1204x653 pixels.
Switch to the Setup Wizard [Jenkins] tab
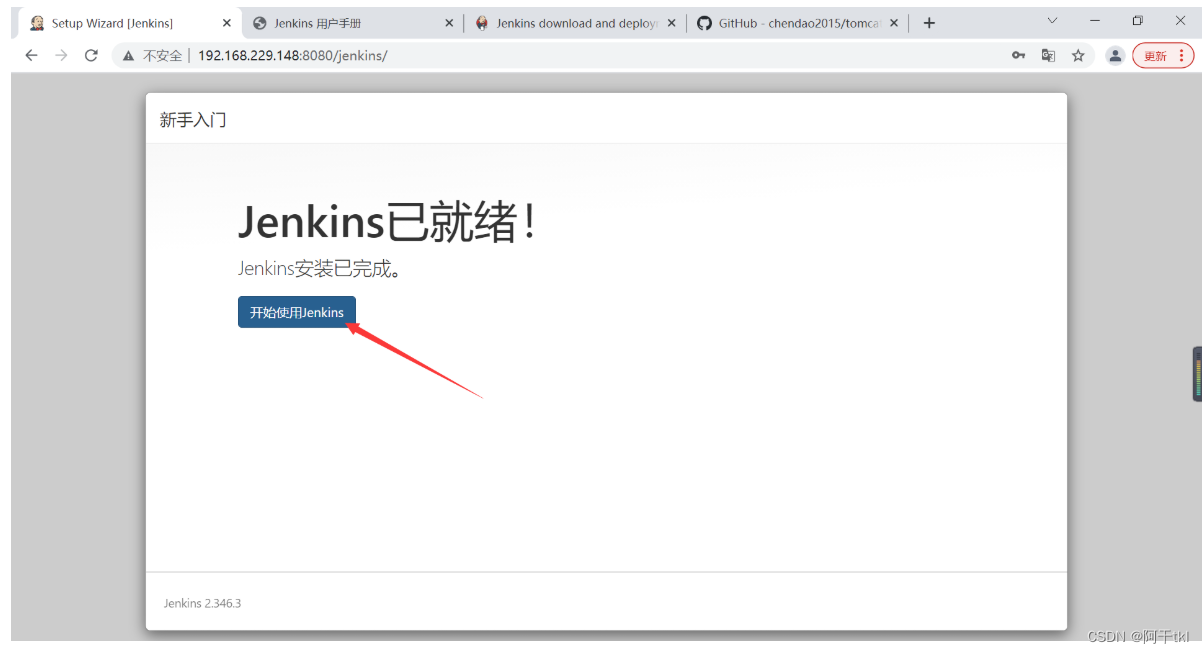tap(128, 23)
